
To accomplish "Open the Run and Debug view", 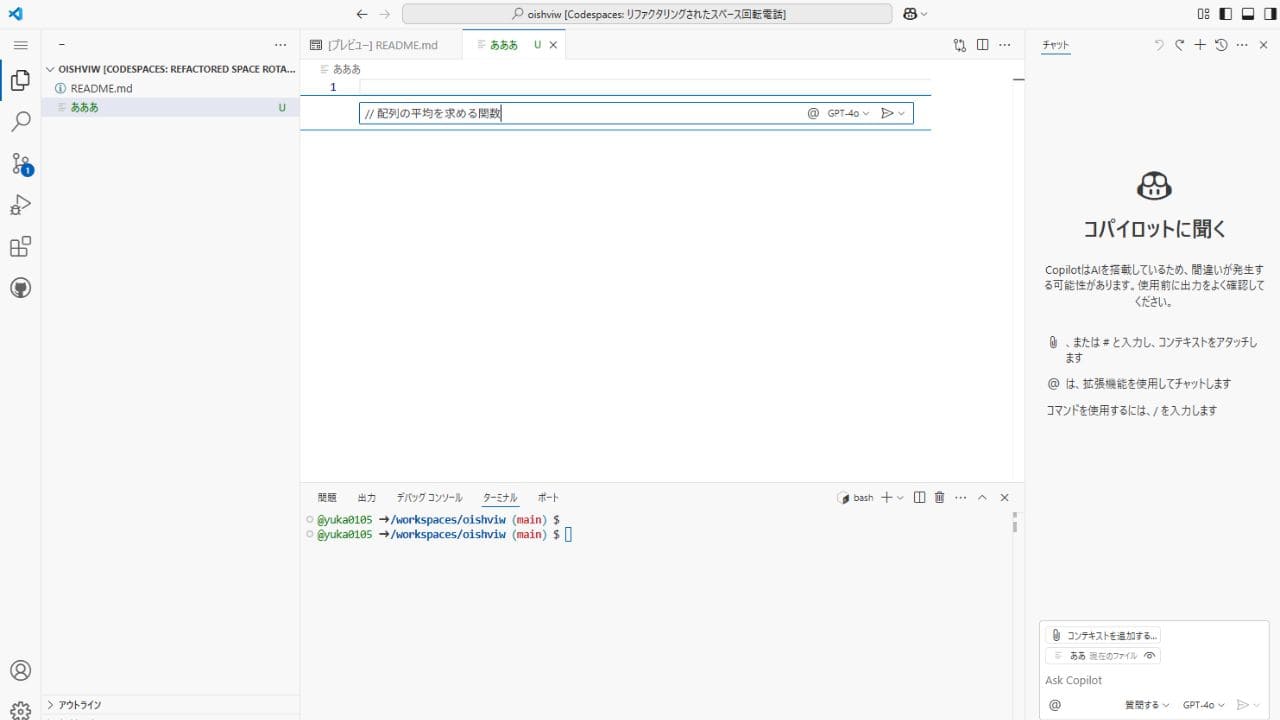I will coord(20,205).
